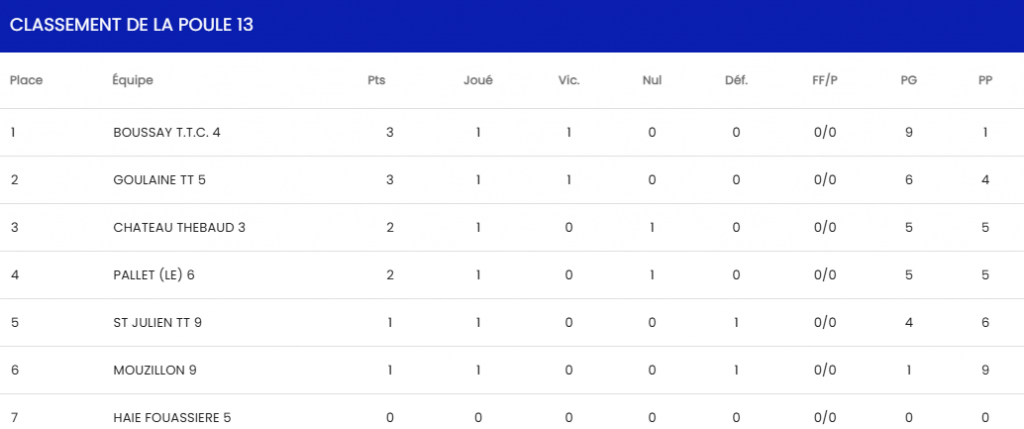Click the PALLET (LE) 6 team name
Image resolution: width=1024 pixels, height=429 pixels.
click(154, 275)
